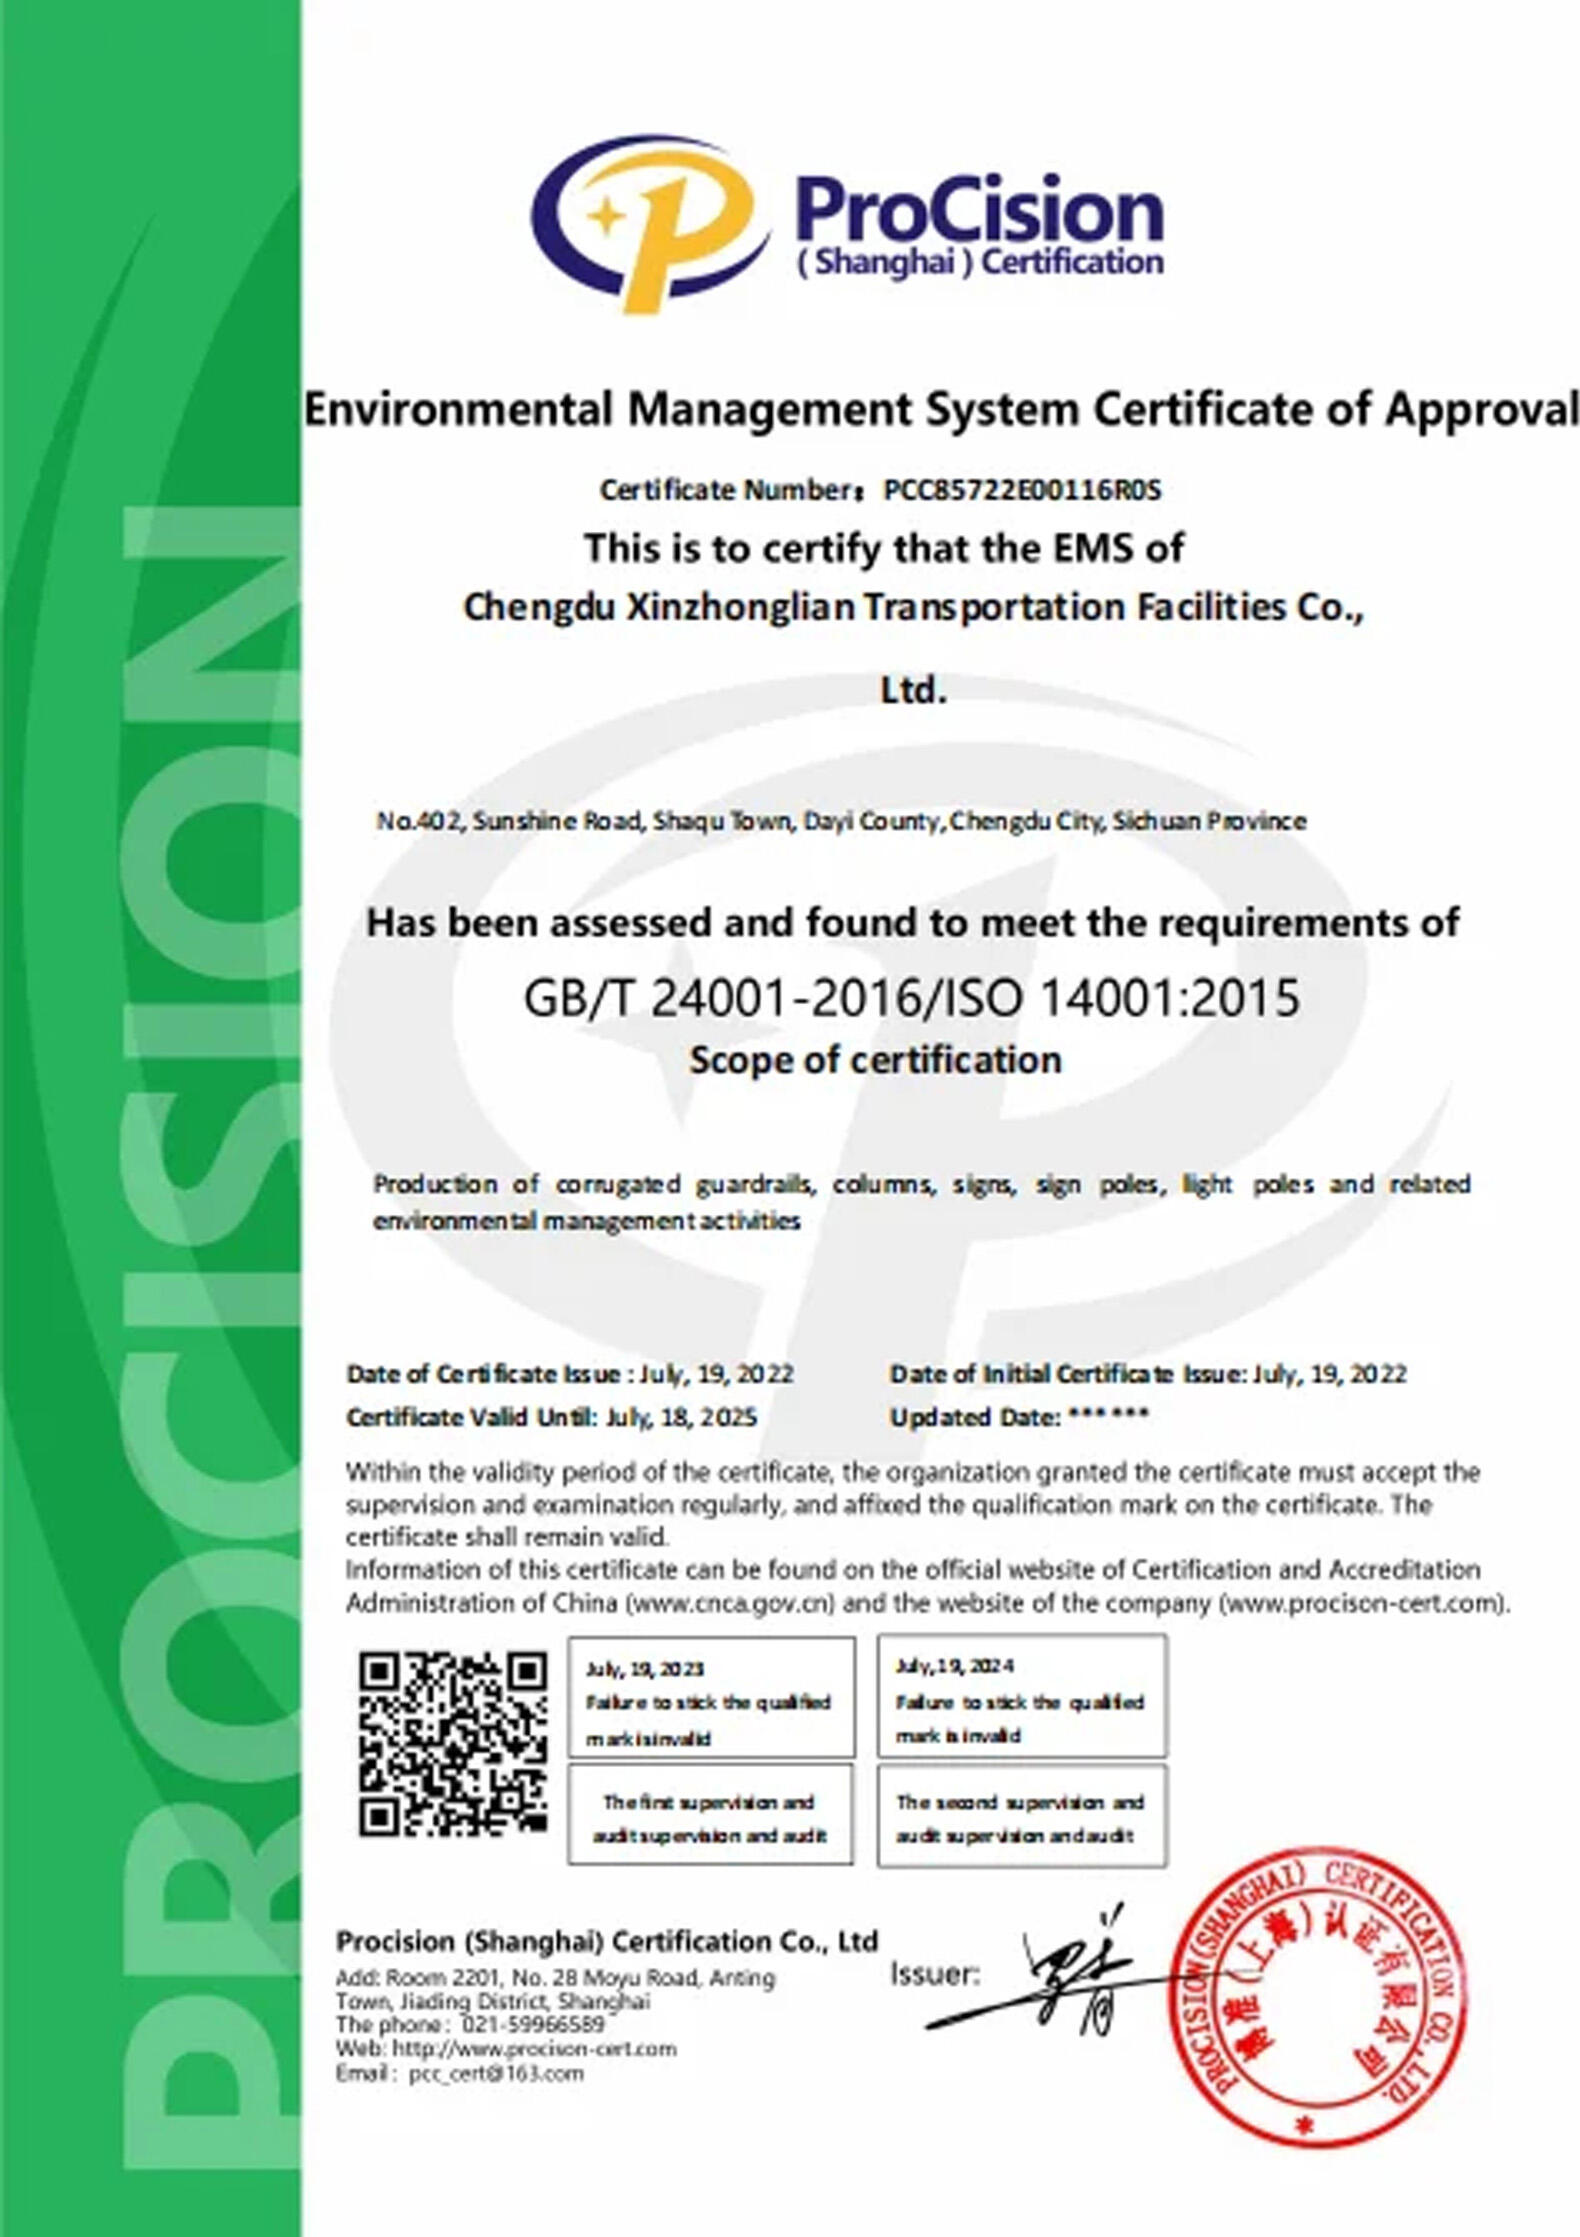Select certificate number PCC85722E00116R0S
The image size is (1580, 2237).
pos(1022,490)
